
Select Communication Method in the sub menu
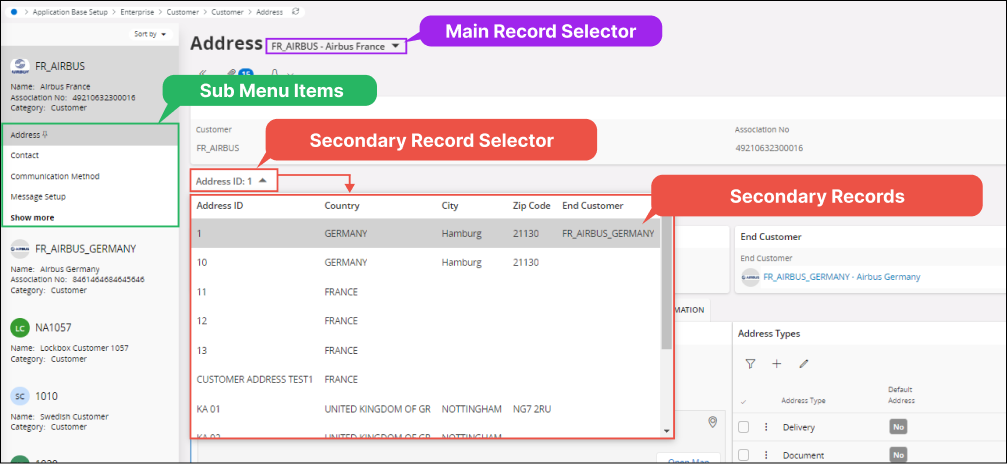55,176
